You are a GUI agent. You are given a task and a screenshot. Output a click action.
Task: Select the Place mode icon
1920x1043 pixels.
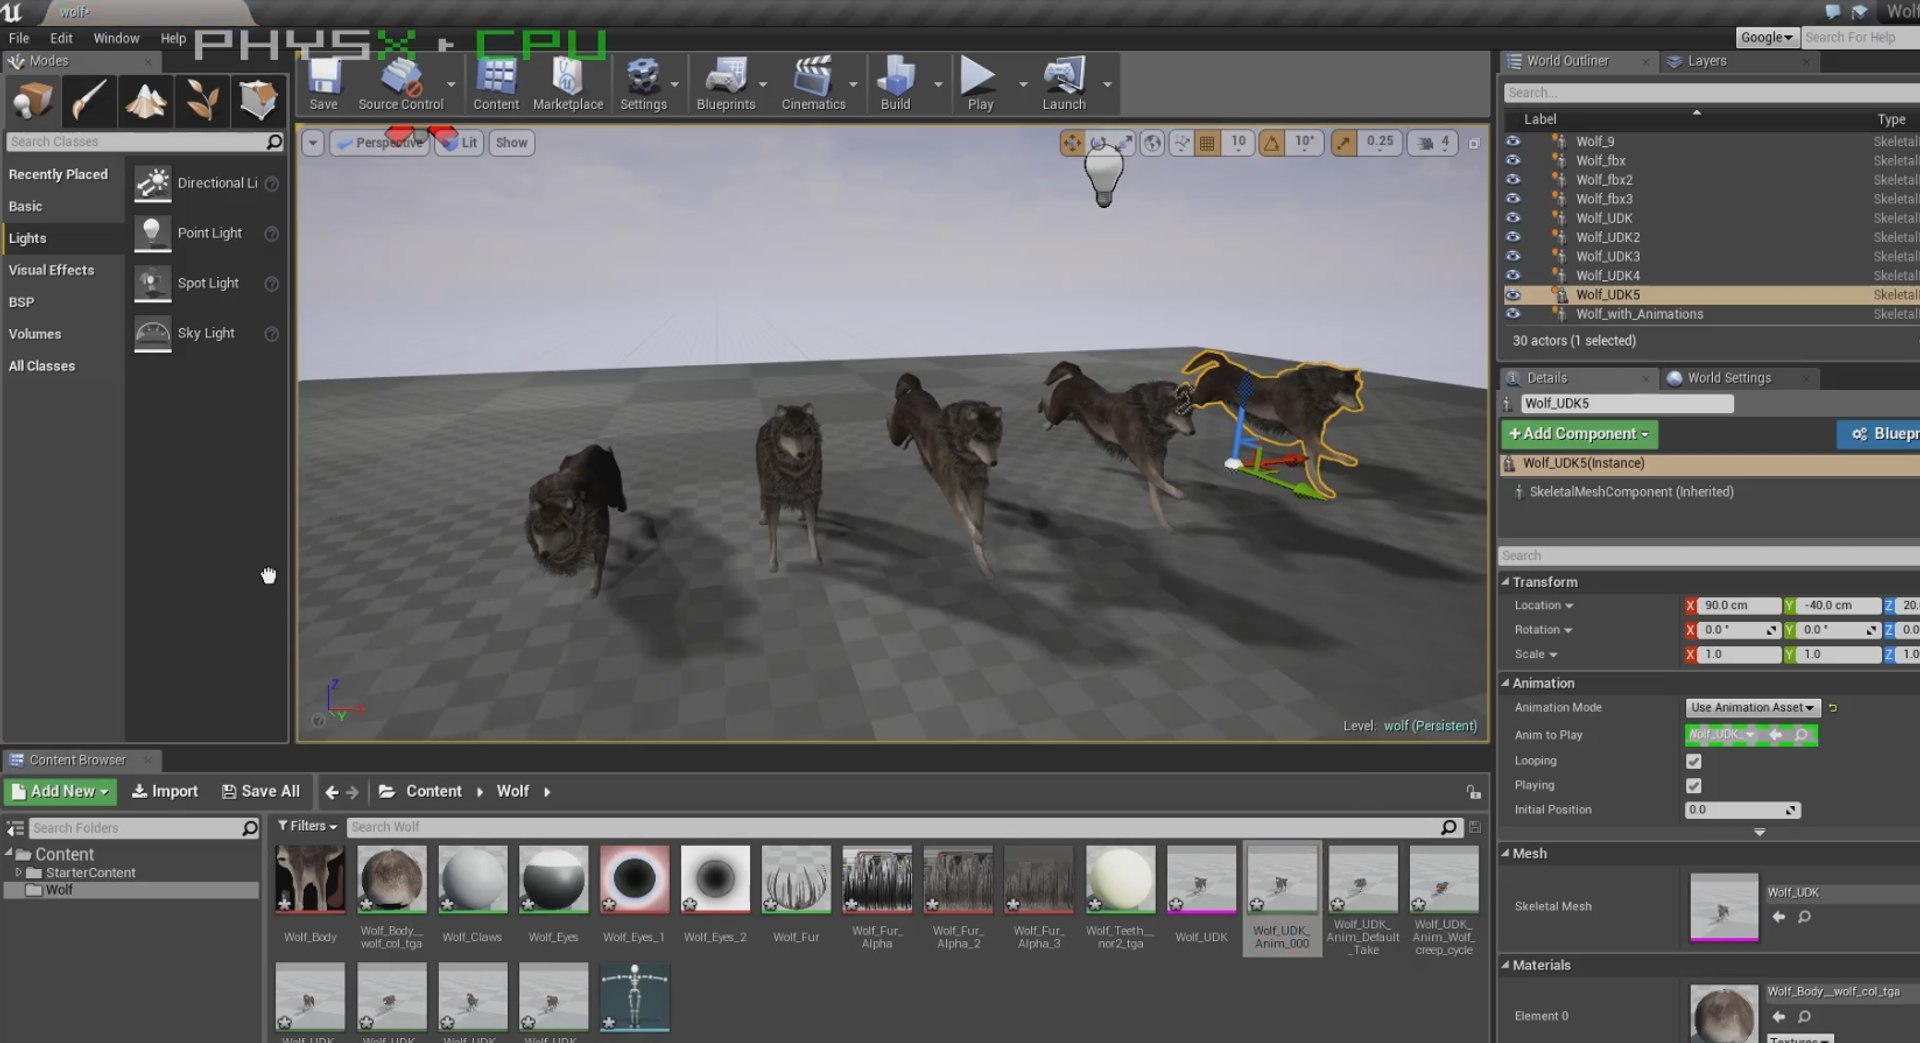pyautogui.click(x=33, y=101)
